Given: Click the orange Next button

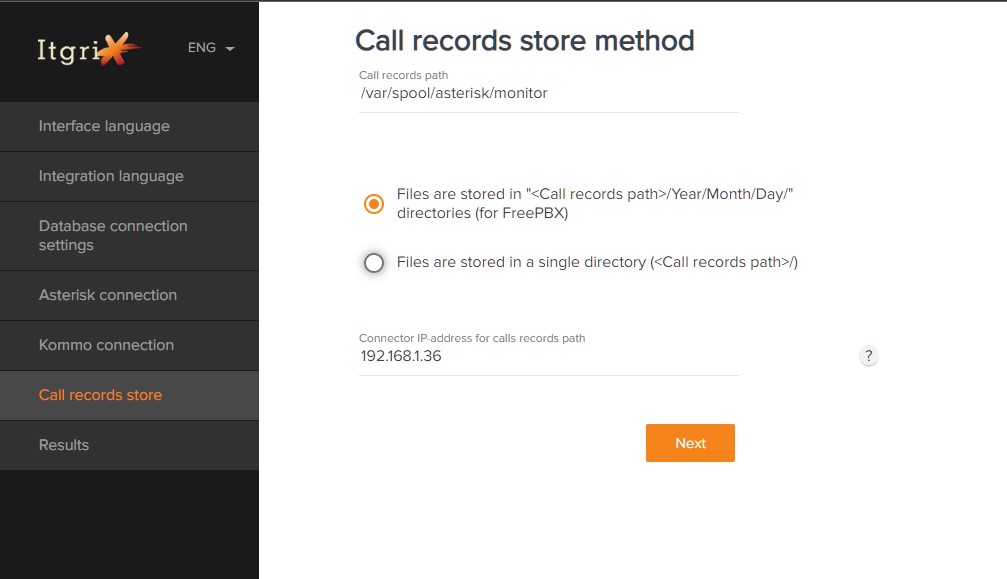Looking at the screenshot, I should click(x=690, y=443).
